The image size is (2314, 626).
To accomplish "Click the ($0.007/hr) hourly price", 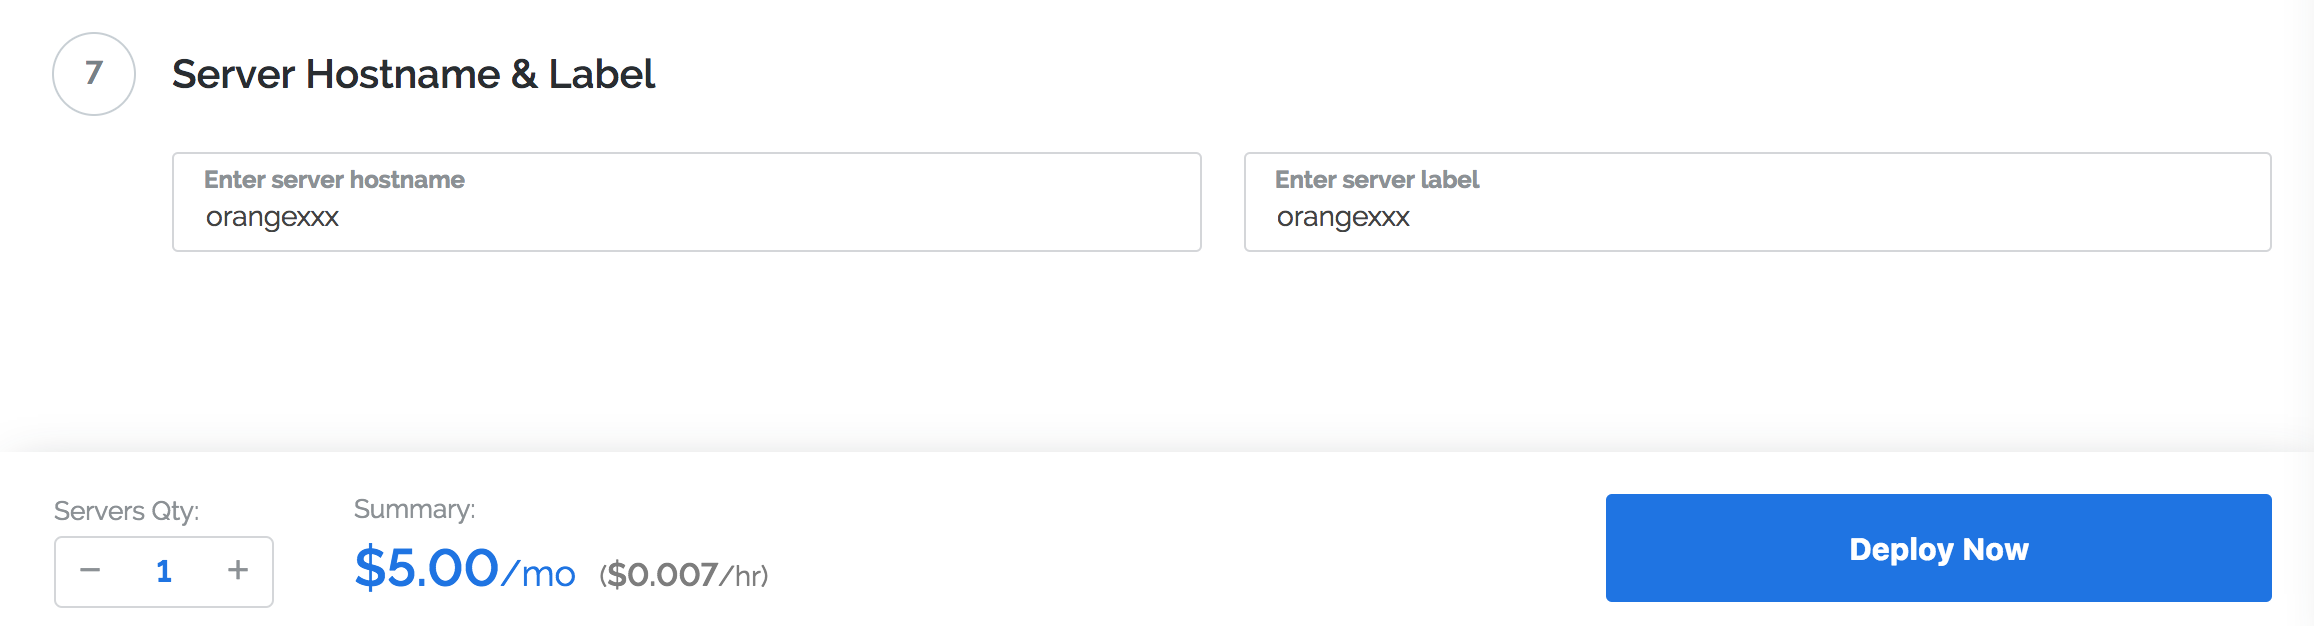I will (x=684, y=575).
